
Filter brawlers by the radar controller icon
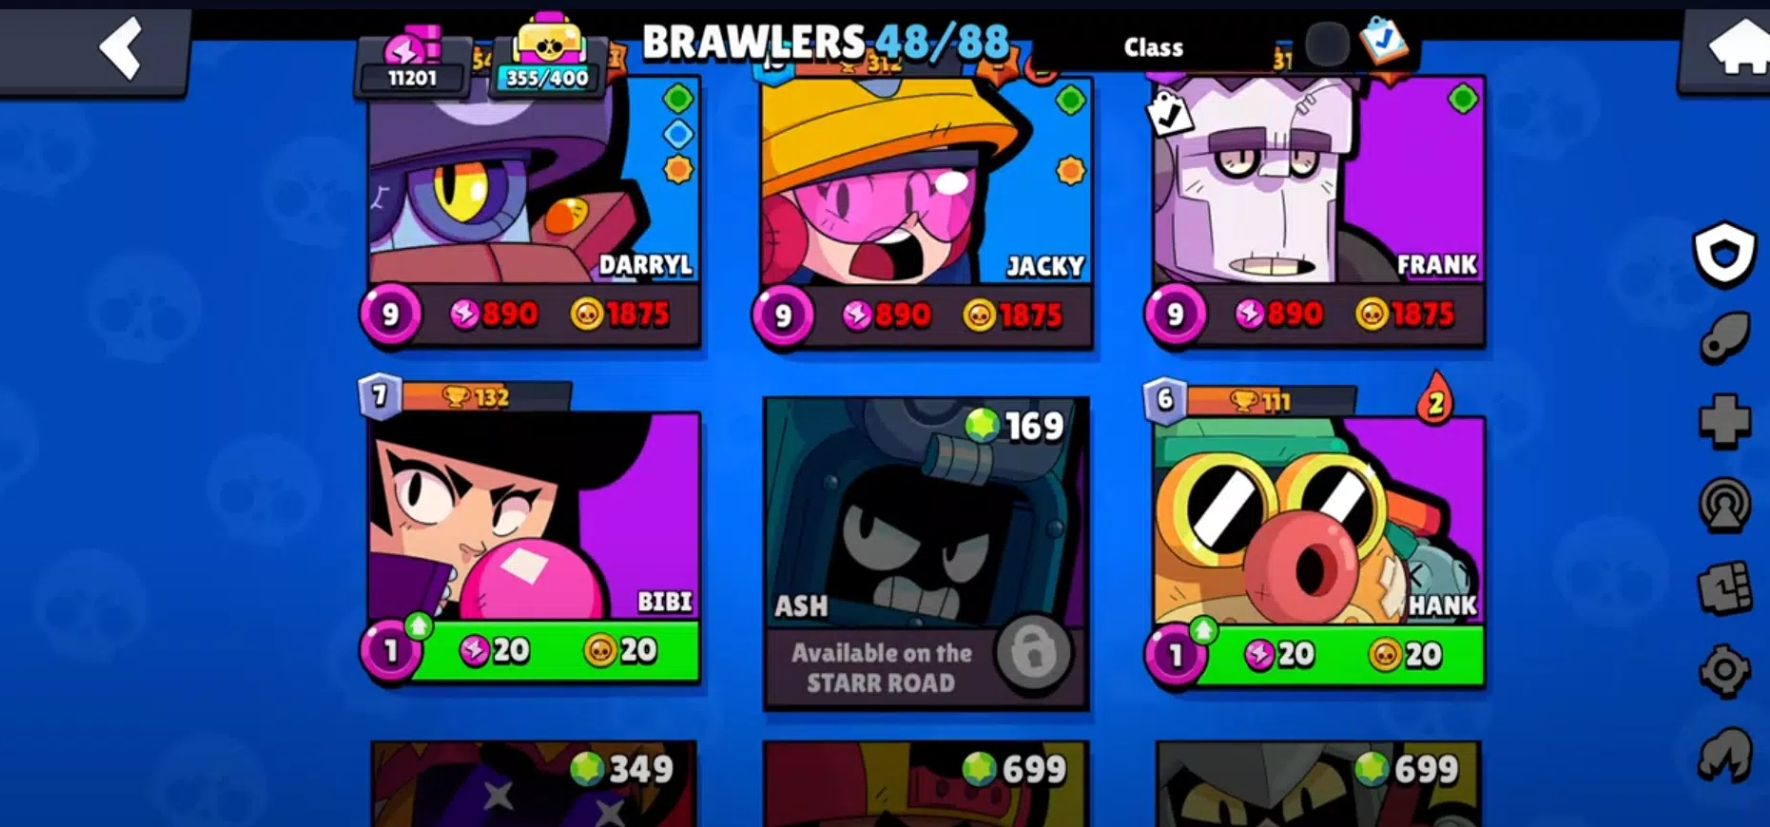click(1725, 504)
